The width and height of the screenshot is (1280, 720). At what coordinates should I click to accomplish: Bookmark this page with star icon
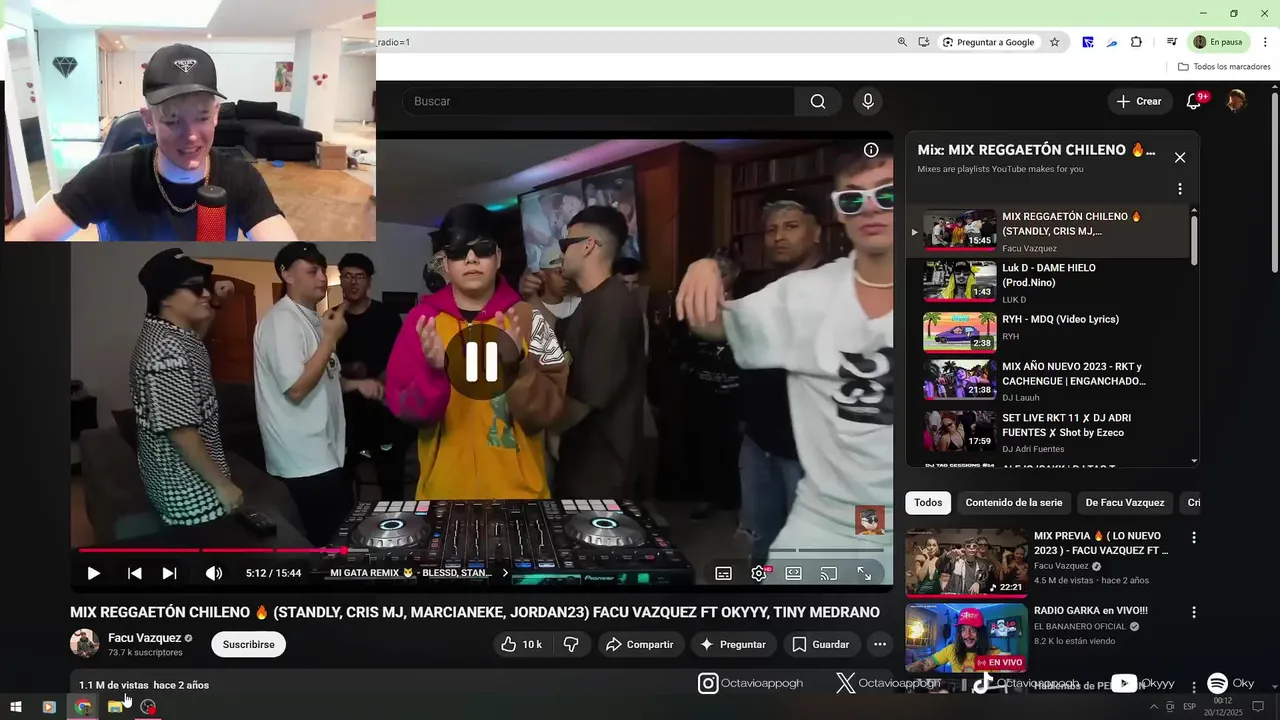pyautogui.click(x=1054, y=42)
